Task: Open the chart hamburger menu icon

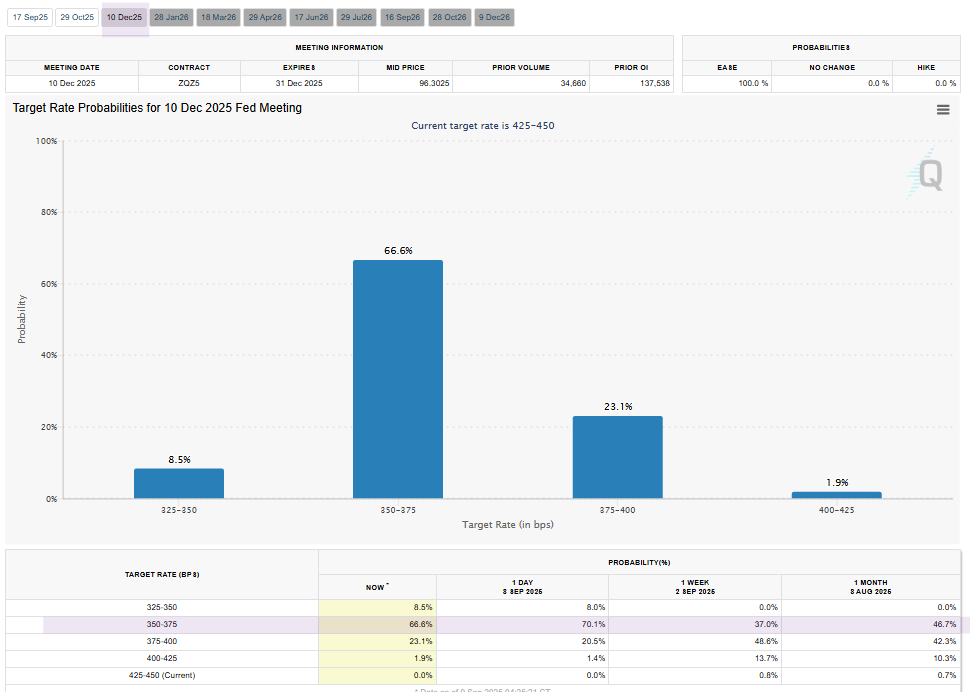Action: [x=943, y=109]
